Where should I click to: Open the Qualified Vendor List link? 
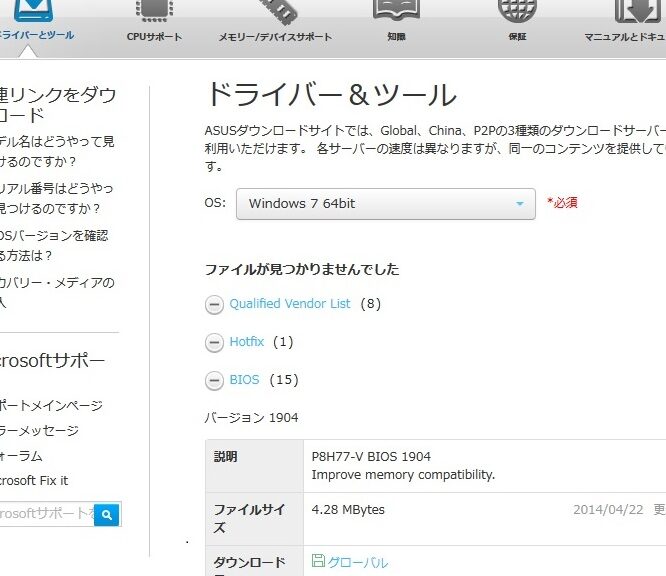click(x=290, y=304)
